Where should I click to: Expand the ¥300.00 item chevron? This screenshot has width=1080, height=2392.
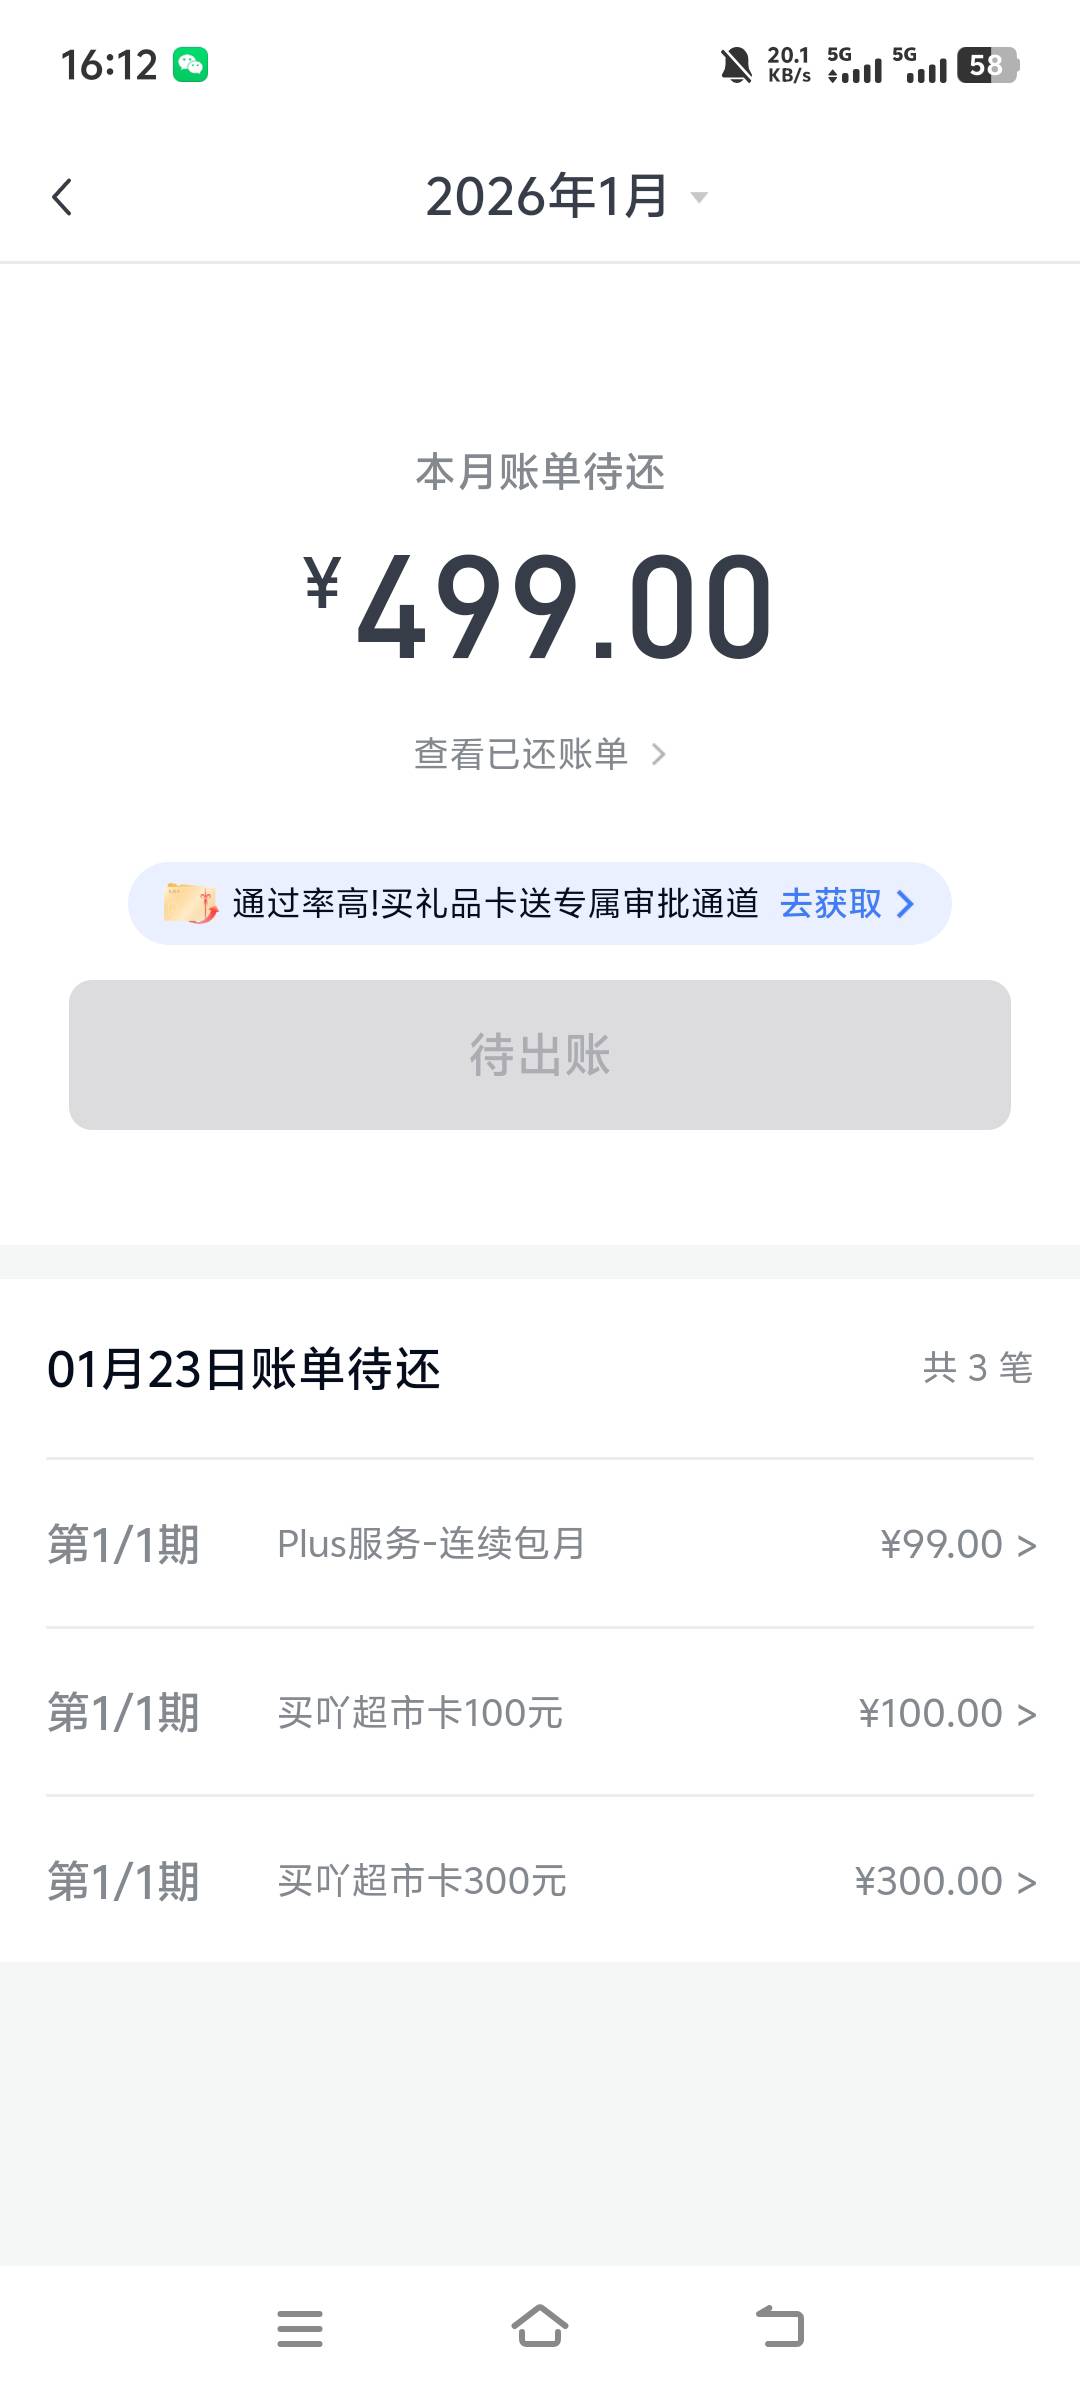pos(1027,1883)
